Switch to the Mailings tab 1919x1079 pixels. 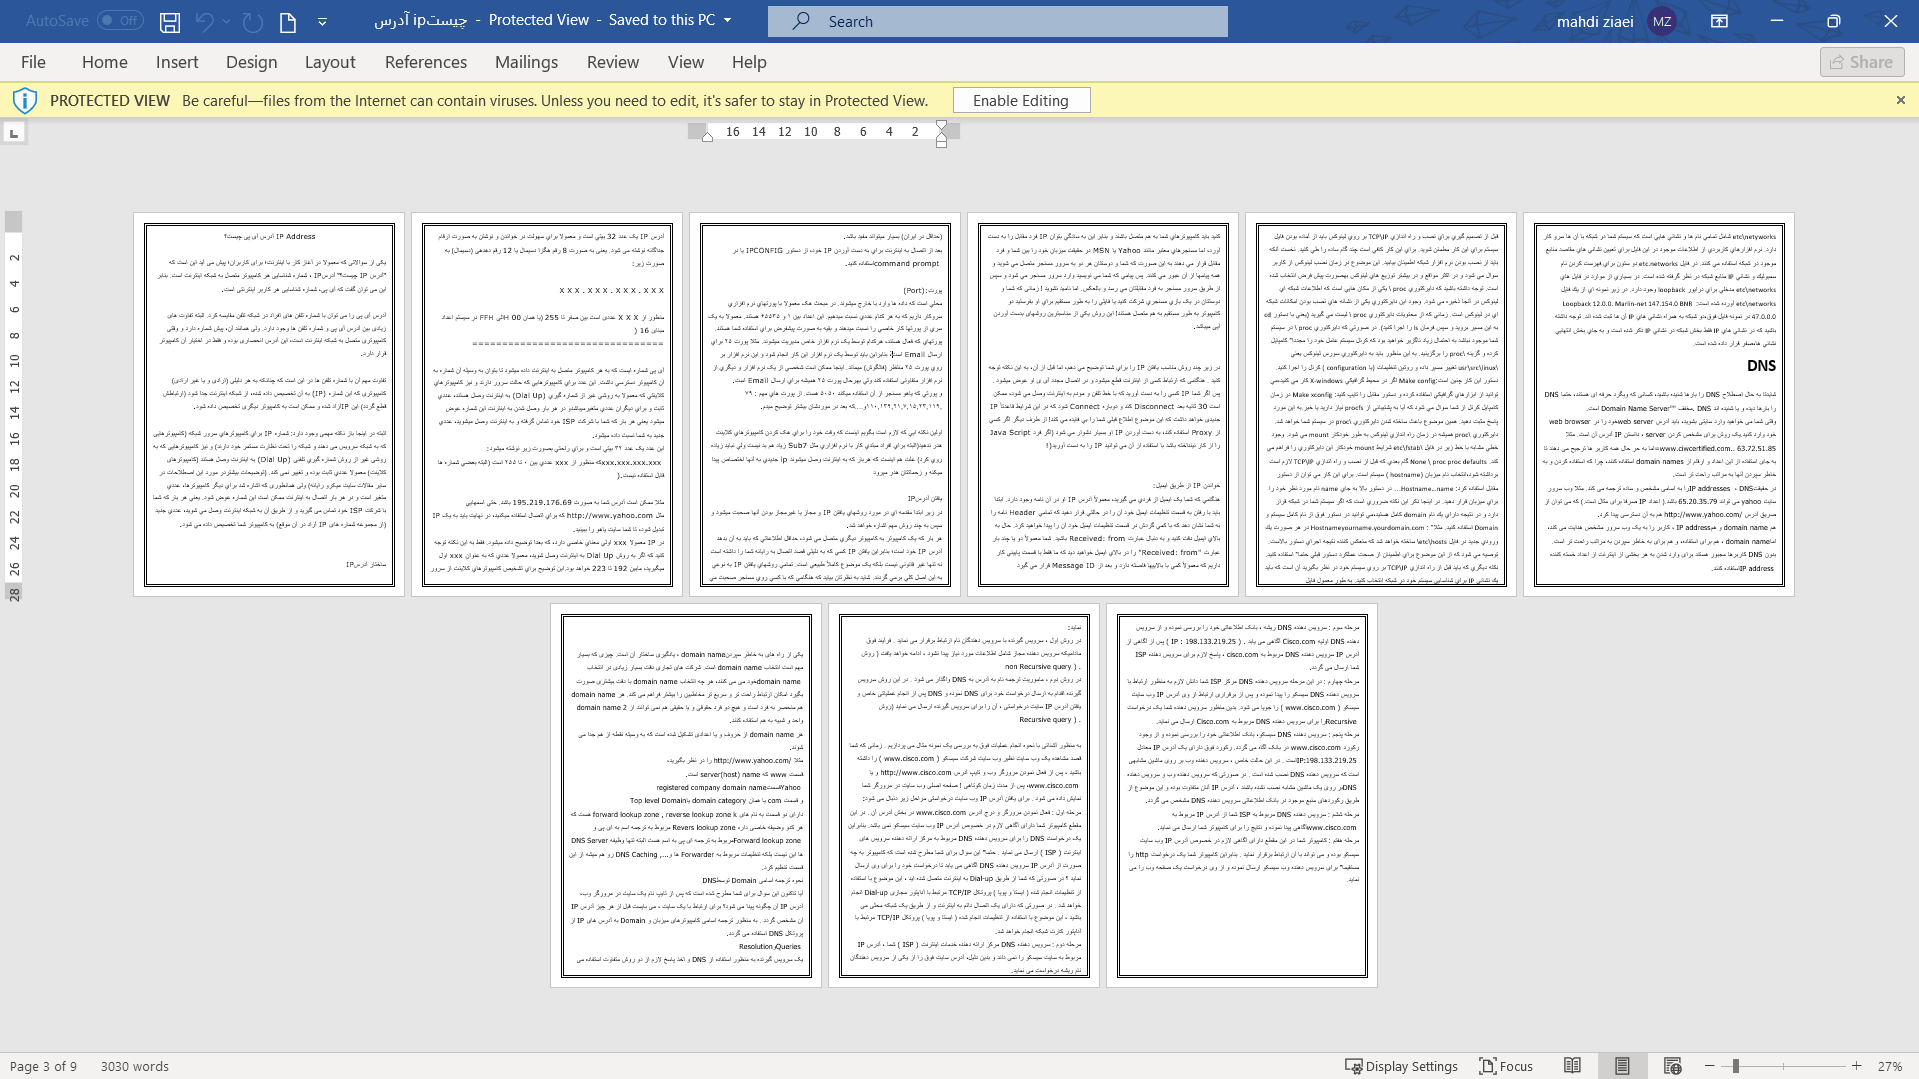coord(526,62)
